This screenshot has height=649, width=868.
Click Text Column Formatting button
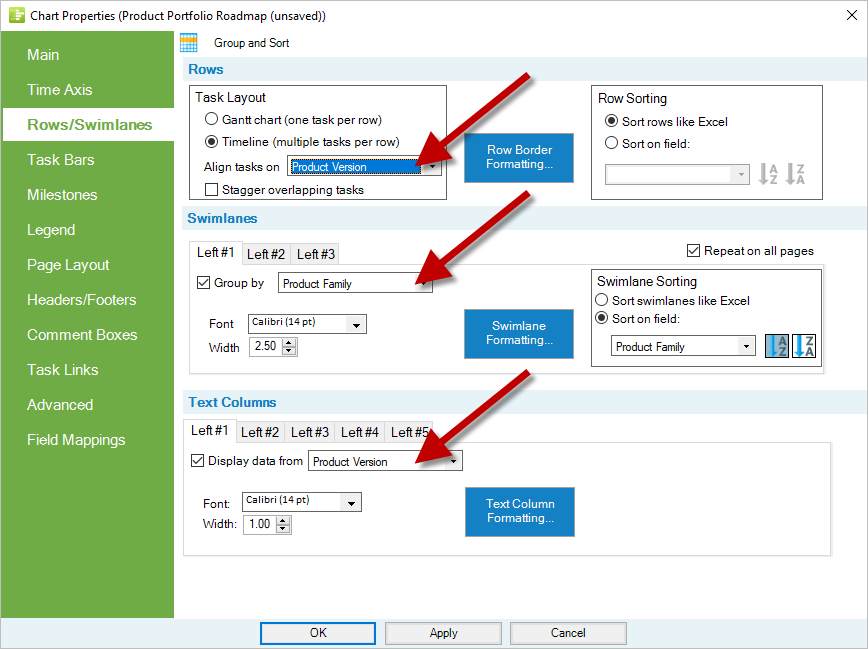520,511
